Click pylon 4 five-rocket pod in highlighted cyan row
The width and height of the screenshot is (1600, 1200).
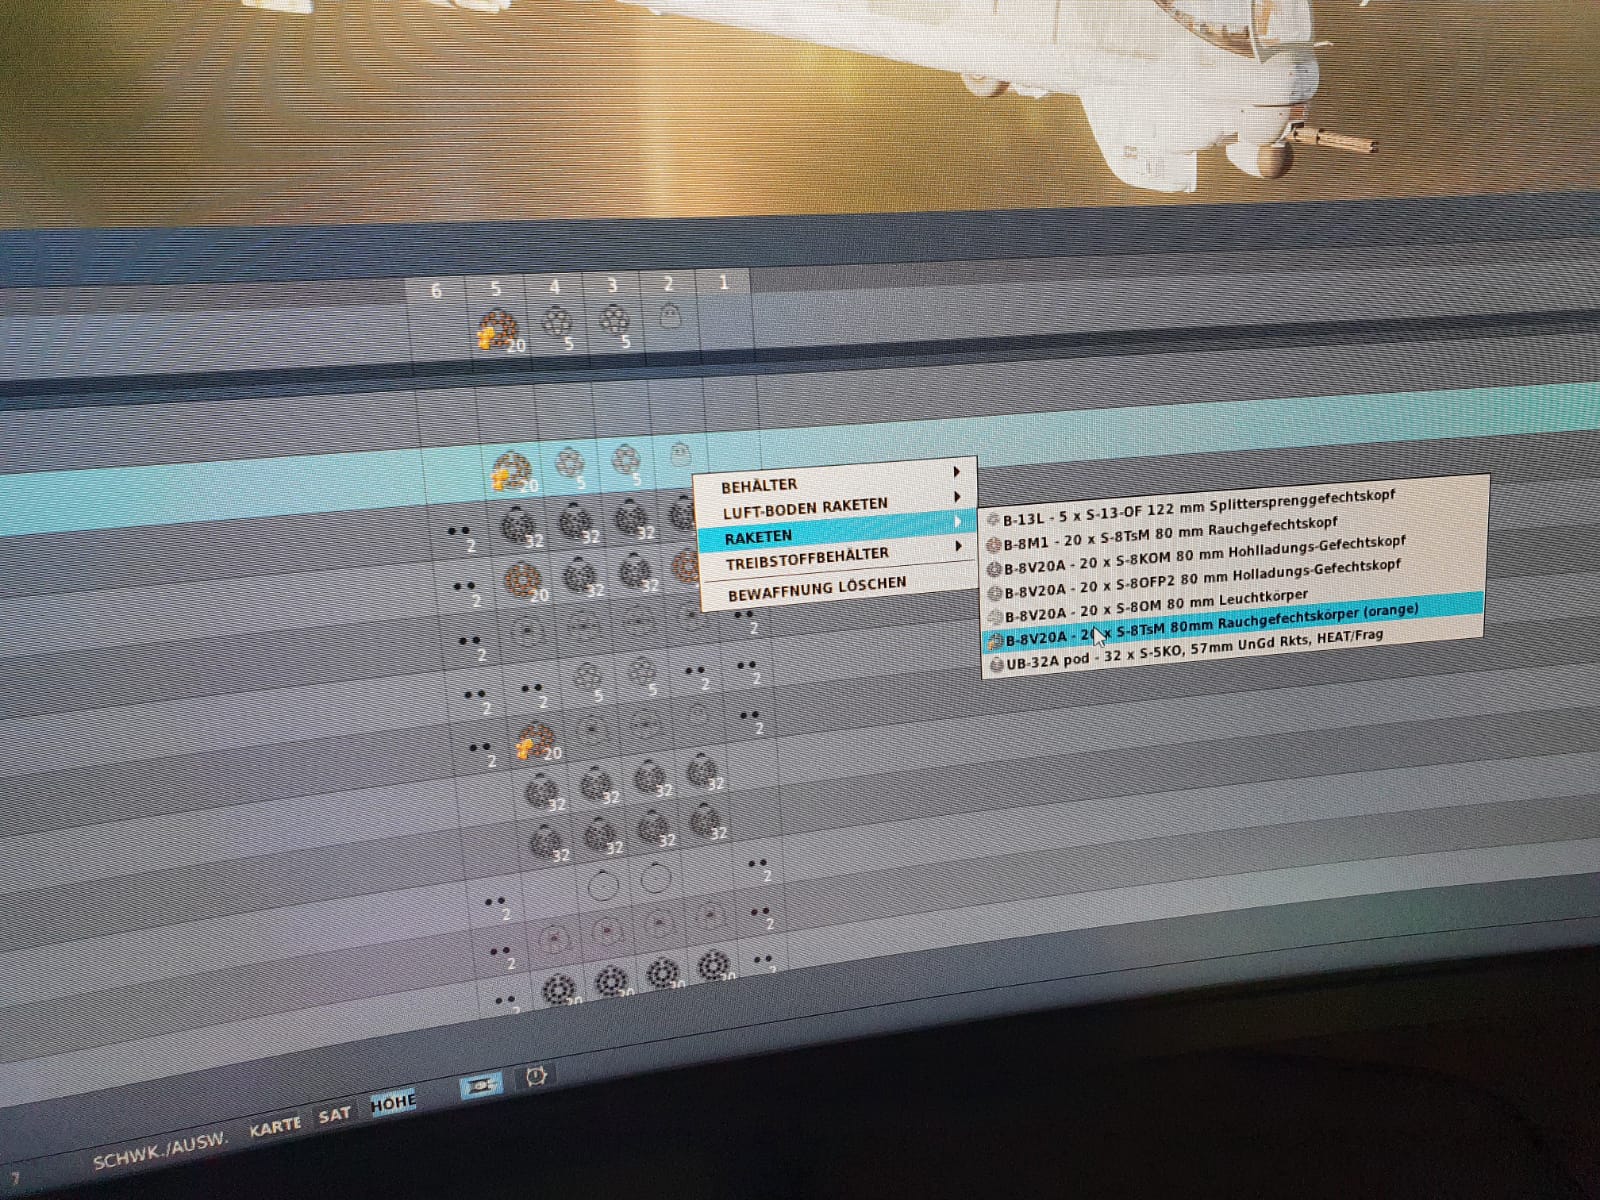[x=569, y=465]
